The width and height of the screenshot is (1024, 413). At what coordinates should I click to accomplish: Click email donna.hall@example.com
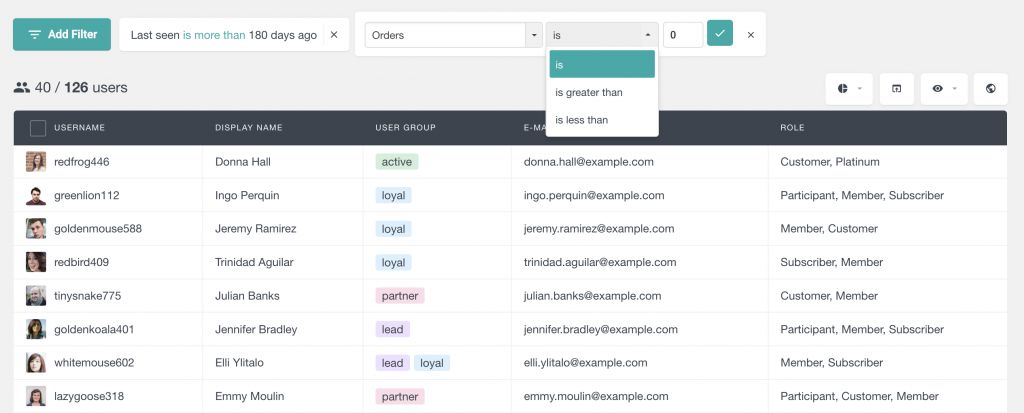click(x=588, y=161)
